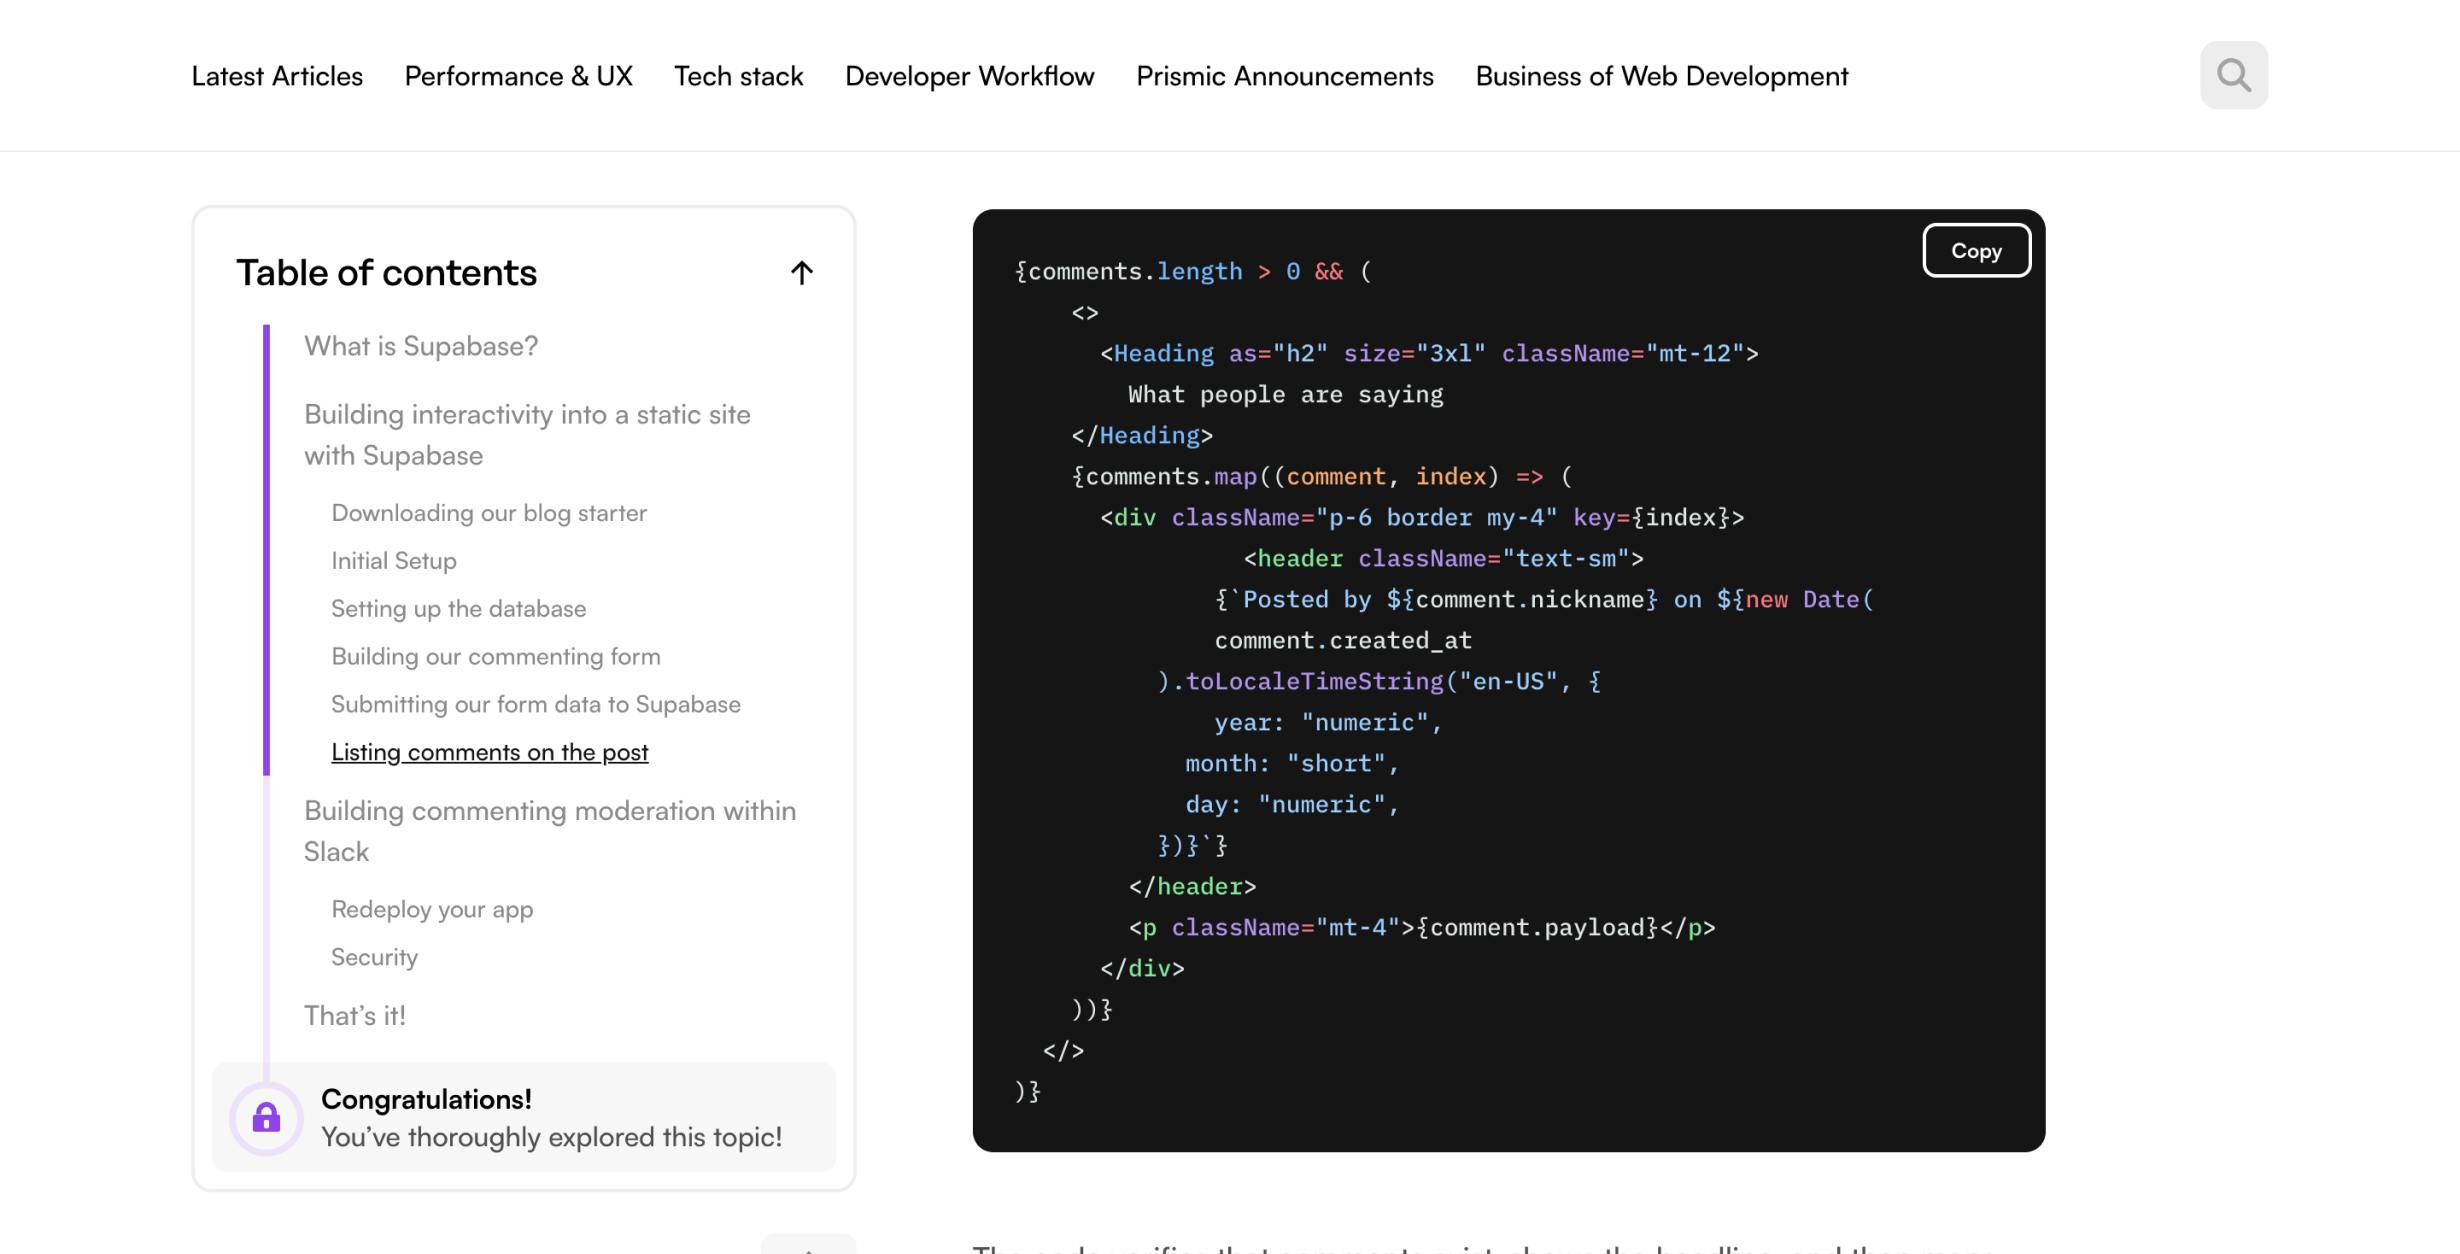Viewport: 2460px width, 1254px height.
Task: Copy the code snippet
Action: (1975, 251)
